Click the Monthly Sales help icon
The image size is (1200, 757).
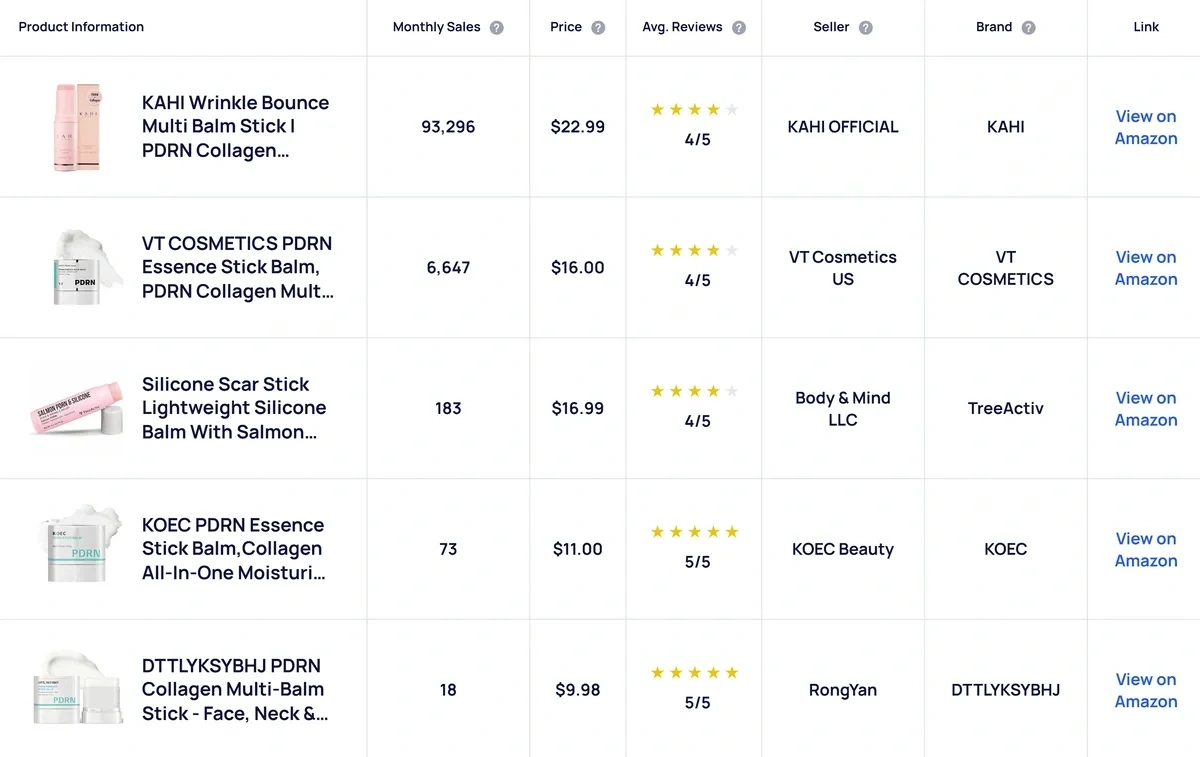[497, 28]
